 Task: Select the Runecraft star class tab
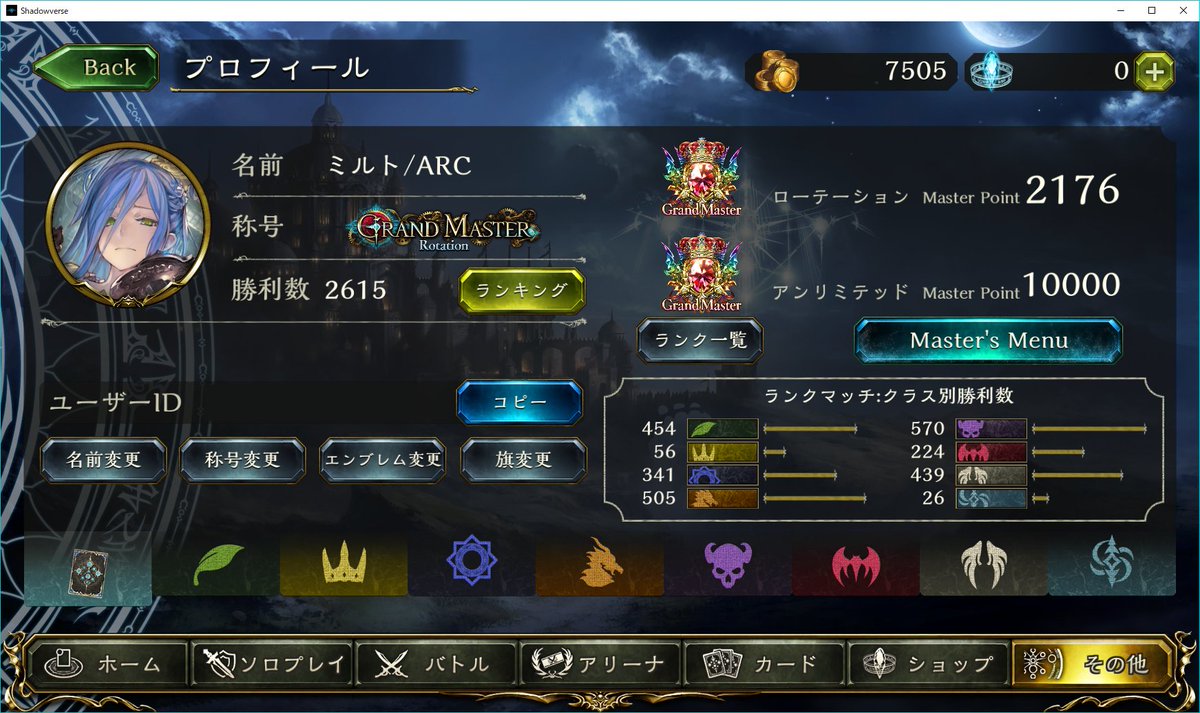pos(472,565)
